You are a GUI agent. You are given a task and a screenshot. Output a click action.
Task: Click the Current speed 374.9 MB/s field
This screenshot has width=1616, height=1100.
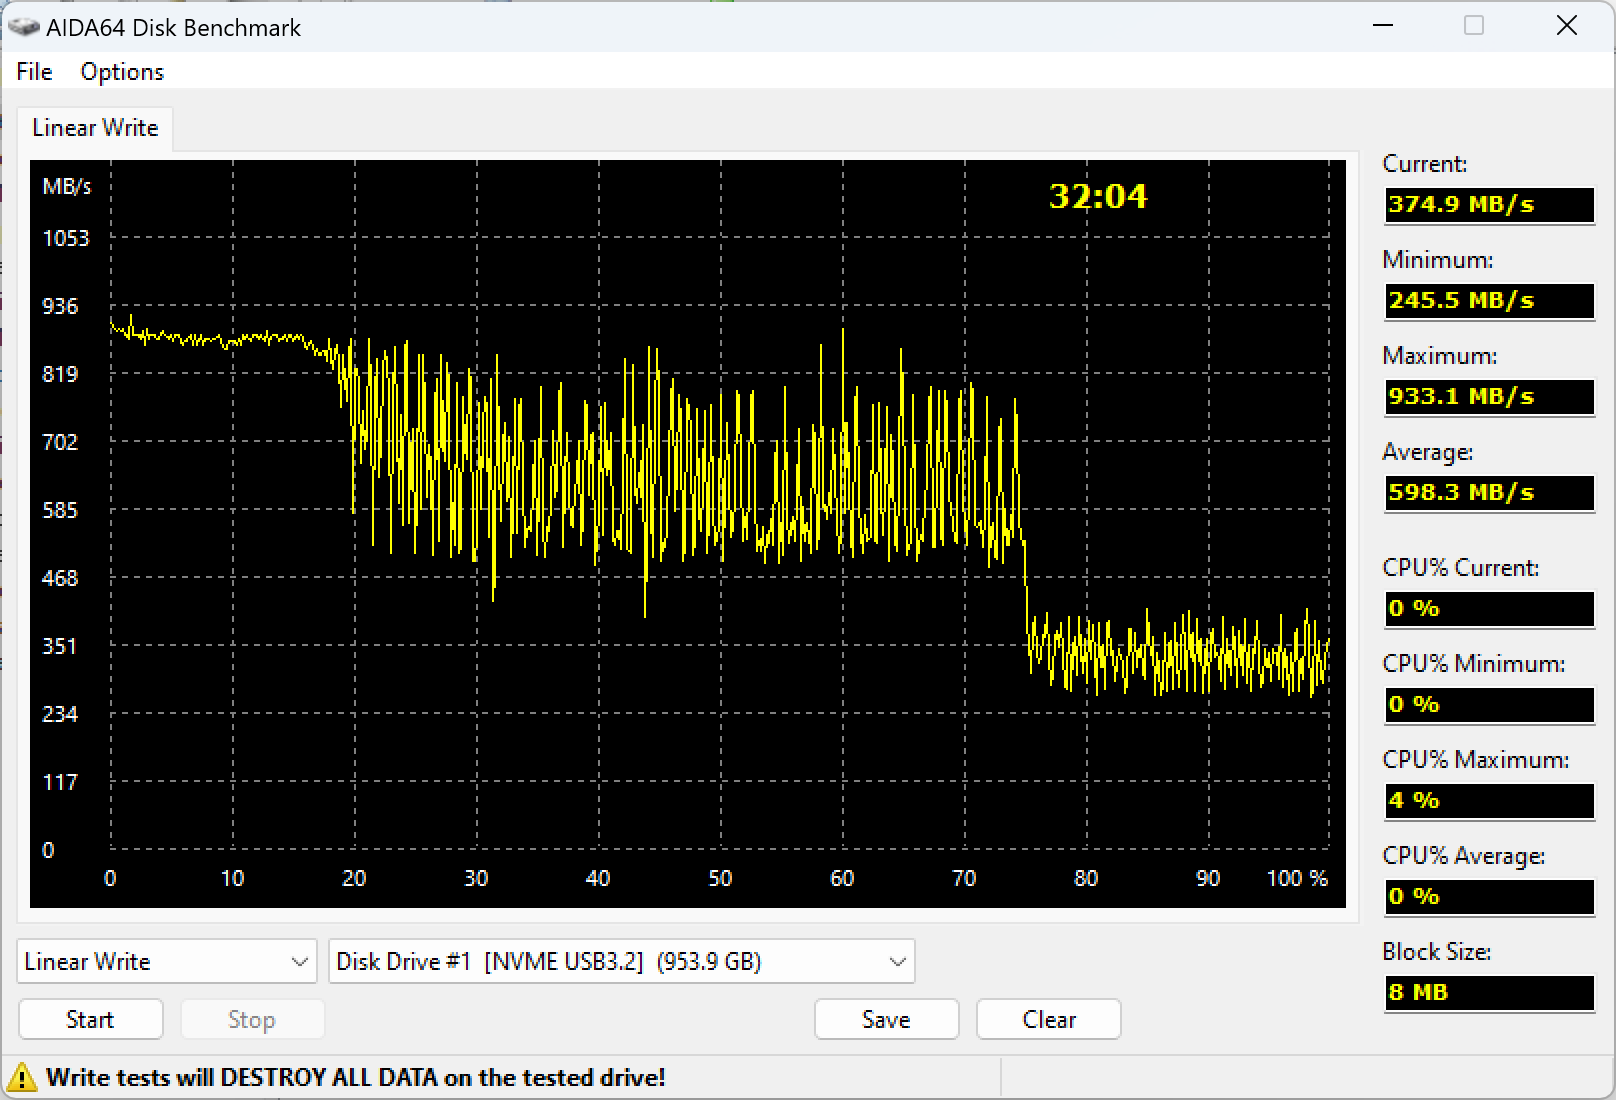[1489, 204]
